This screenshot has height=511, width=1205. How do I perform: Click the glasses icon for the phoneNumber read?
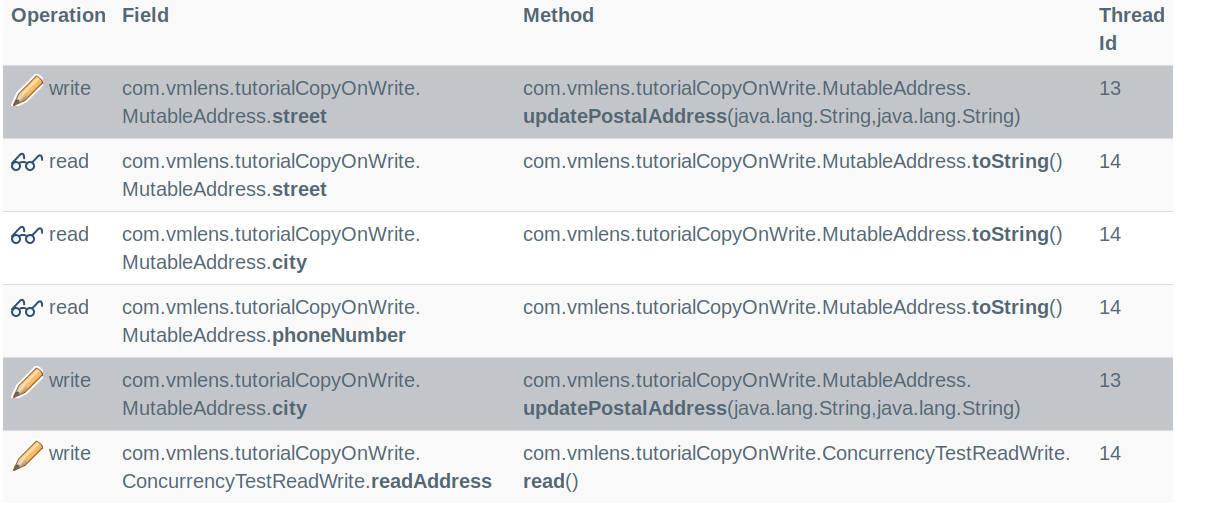tap(27, 308)
